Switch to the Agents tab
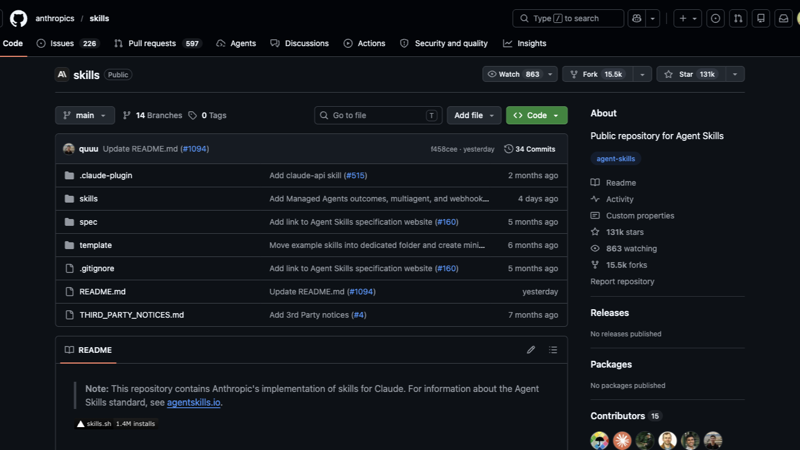This screenshot has width=800, height=450. pyautogui.click(x=236, y=43)
